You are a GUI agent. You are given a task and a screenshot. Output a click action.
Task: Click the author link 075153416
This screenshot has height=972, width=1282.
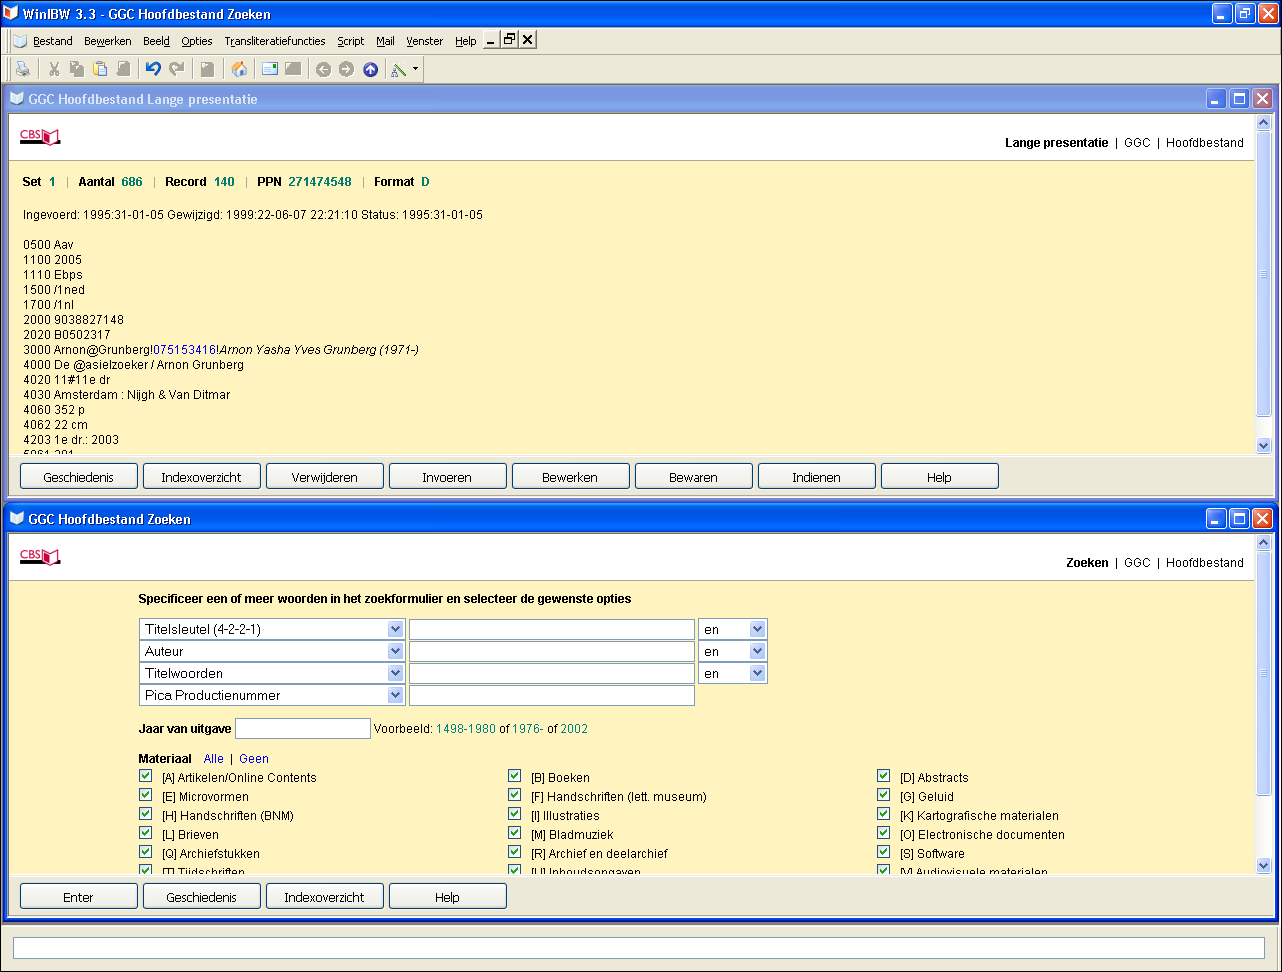coord(184,350)
